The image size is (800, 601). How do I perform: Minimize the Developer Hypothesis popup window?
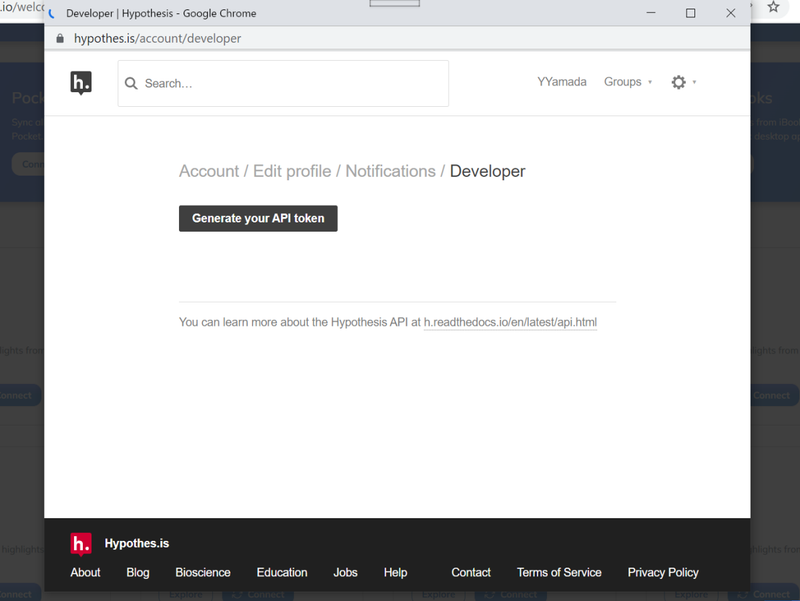point(651,13)
